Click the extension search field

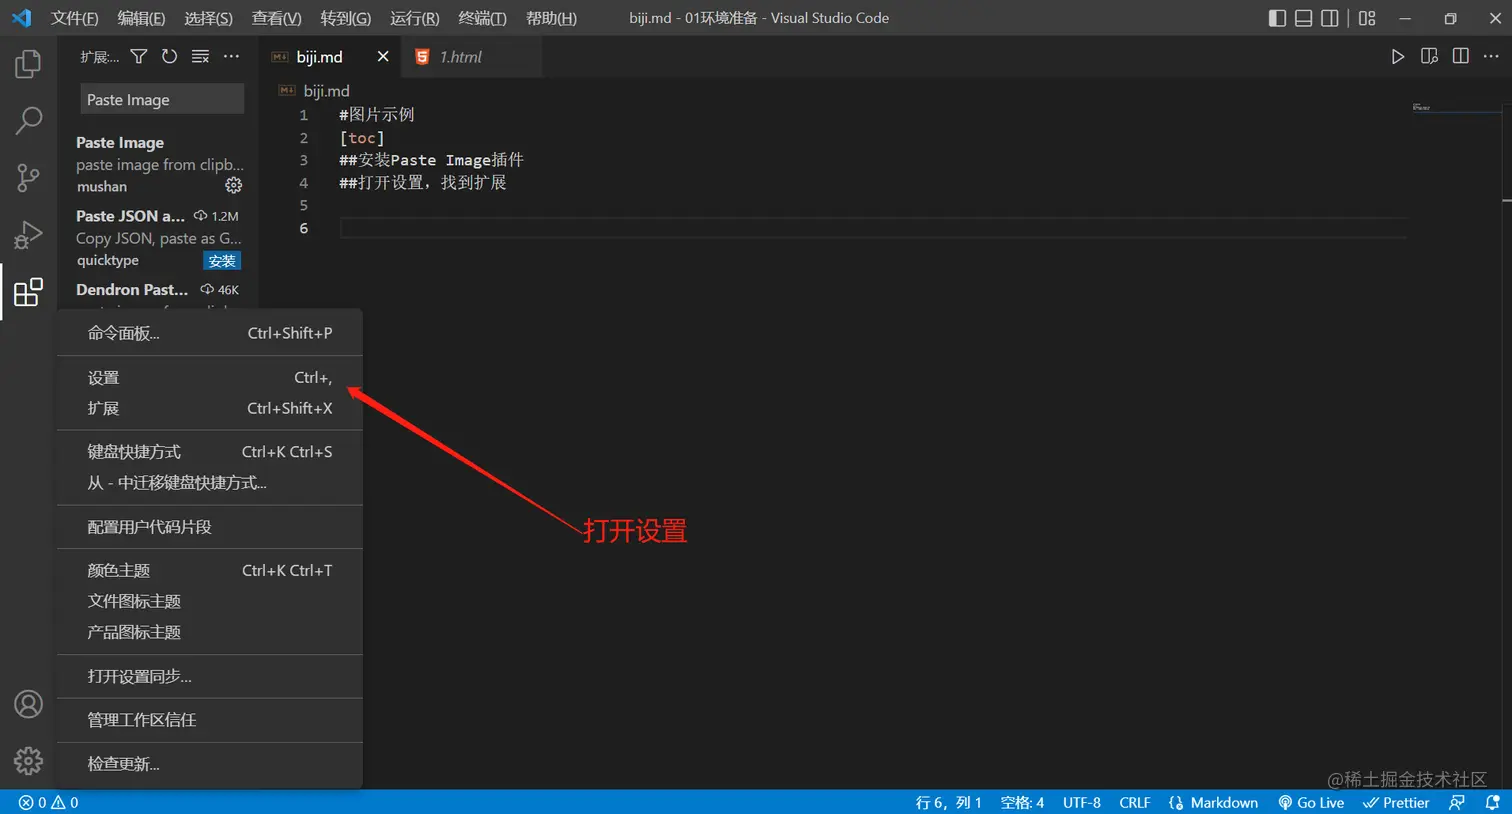[162, 99]
